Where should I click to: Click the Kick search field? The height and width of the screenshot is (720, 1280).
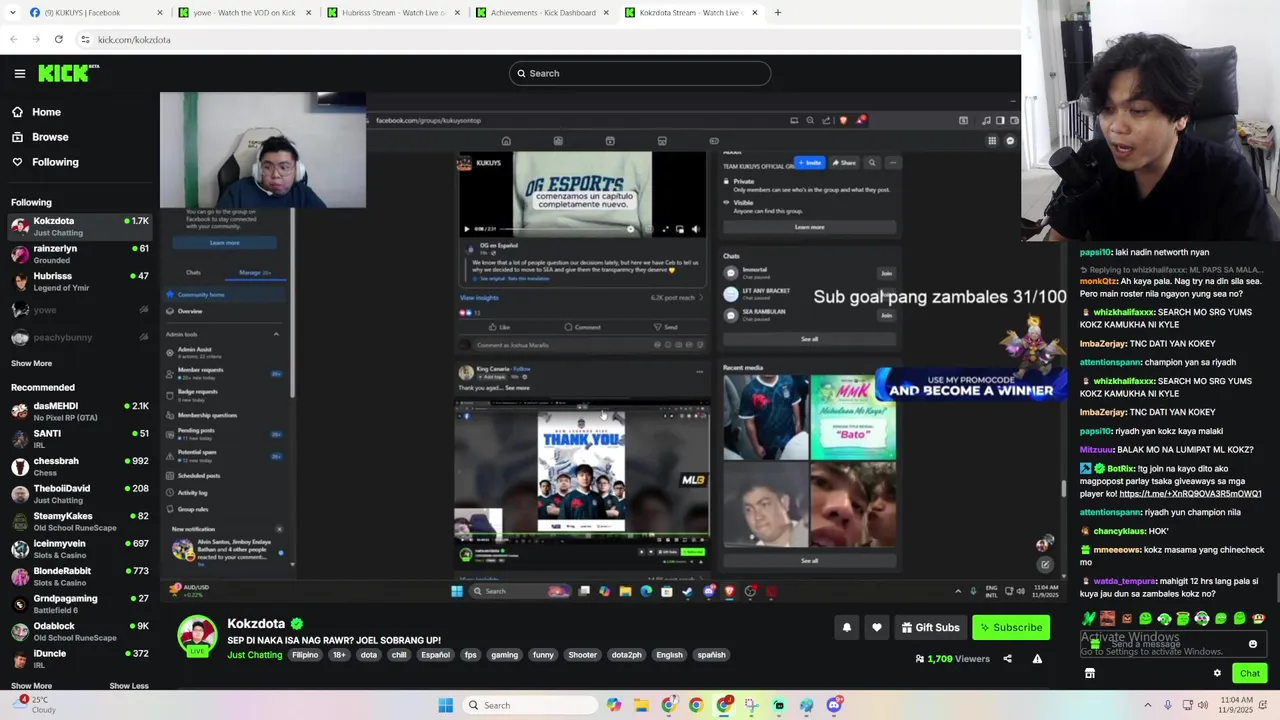click(x=640, y=73)
